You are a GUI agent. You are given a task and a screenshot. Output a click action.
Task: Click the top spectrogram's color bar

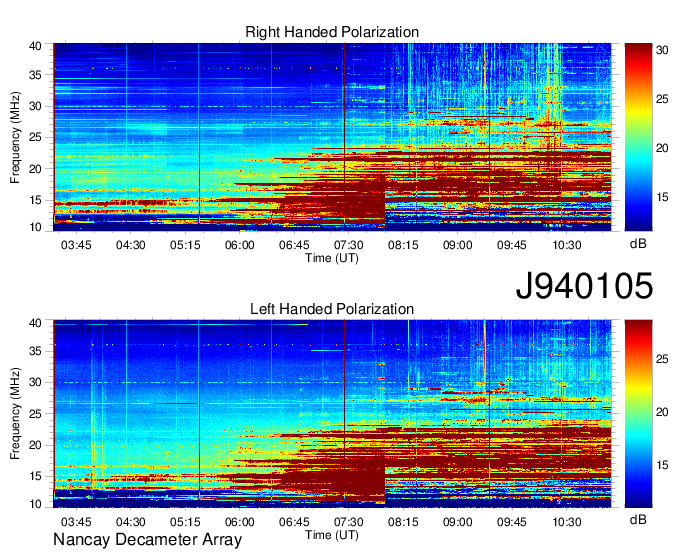click(x=638, y=137)
